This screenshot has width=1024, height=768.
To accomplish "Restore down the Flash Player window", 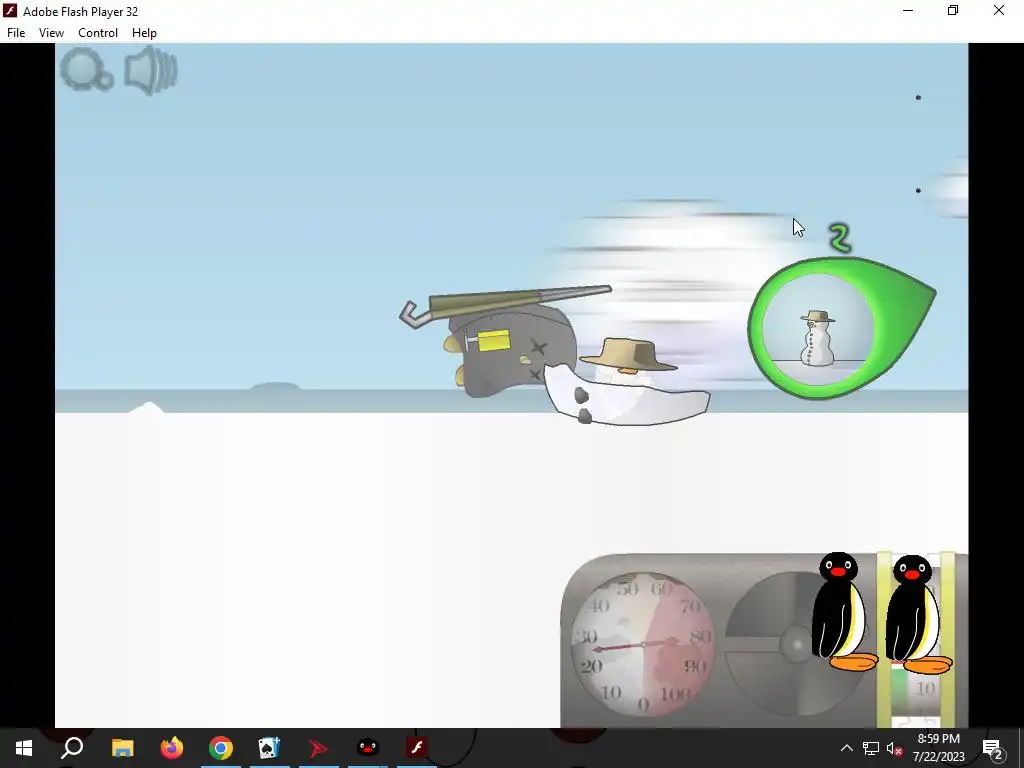I will tap(953, 10).
